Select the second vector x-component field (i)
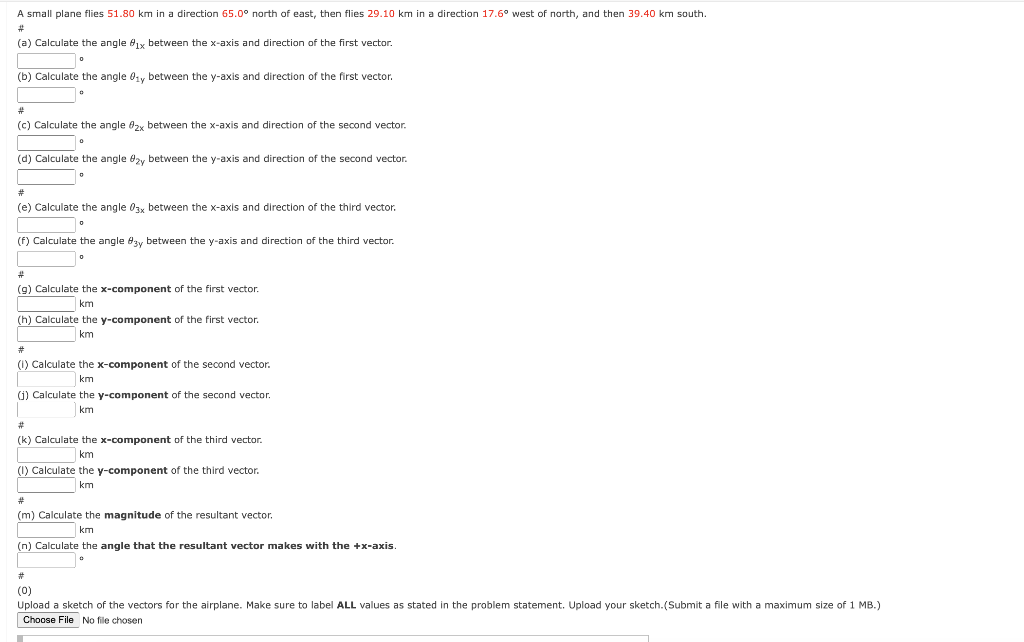 pos(46,379)
